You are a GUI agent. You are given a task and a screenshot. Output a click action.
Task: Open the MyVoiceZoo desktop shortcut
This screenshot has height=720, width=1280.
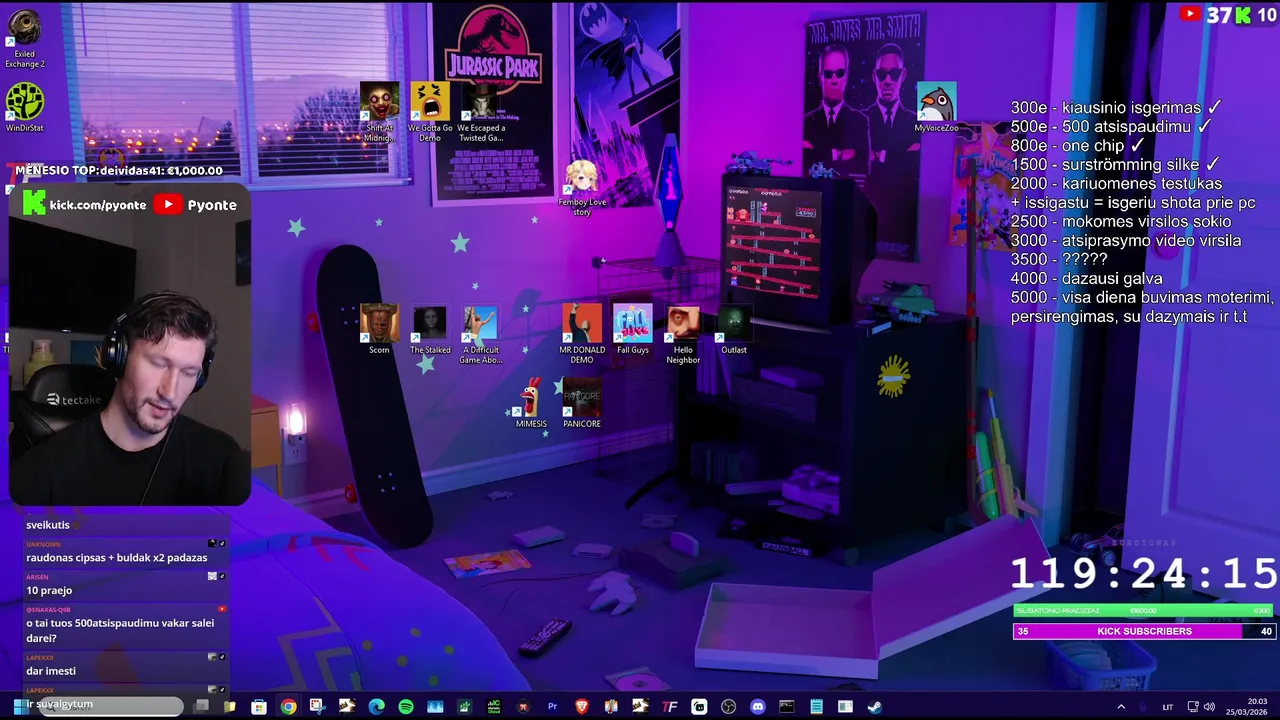click(x=936, y=108)
